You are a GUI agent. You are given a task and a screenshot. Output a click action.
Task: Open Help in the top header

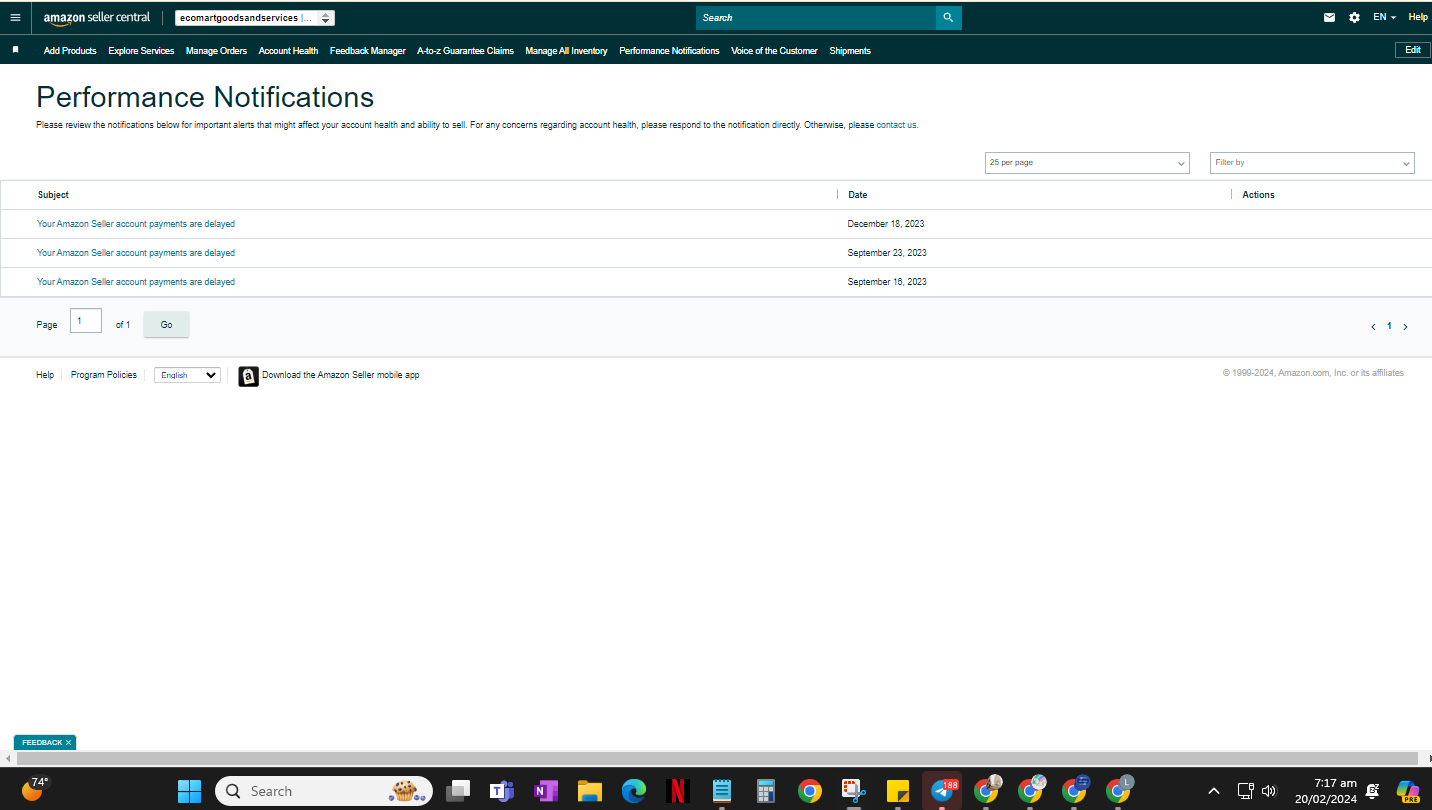click(1418, 17)
